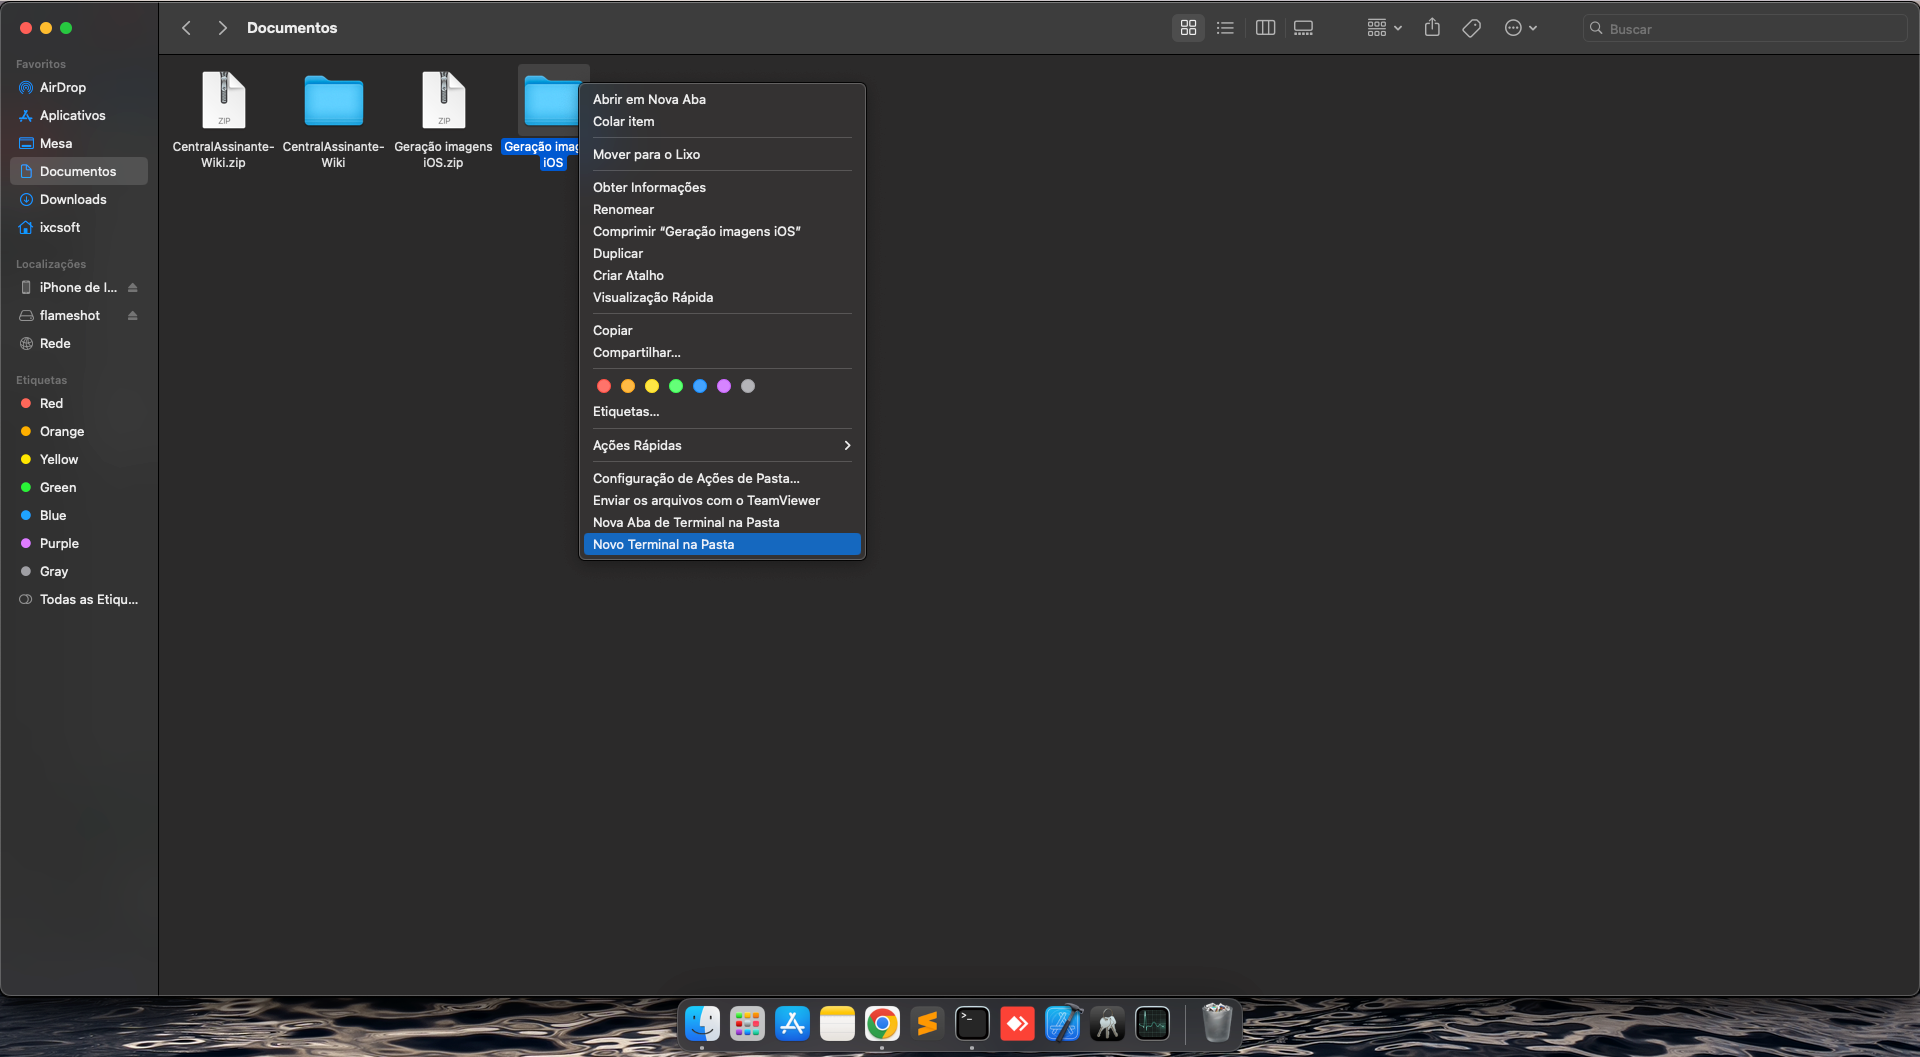The width and height of the screenshot is (1920, 1057).
Task: Filter by Green tag in sidebar
Action: (79, 488)
